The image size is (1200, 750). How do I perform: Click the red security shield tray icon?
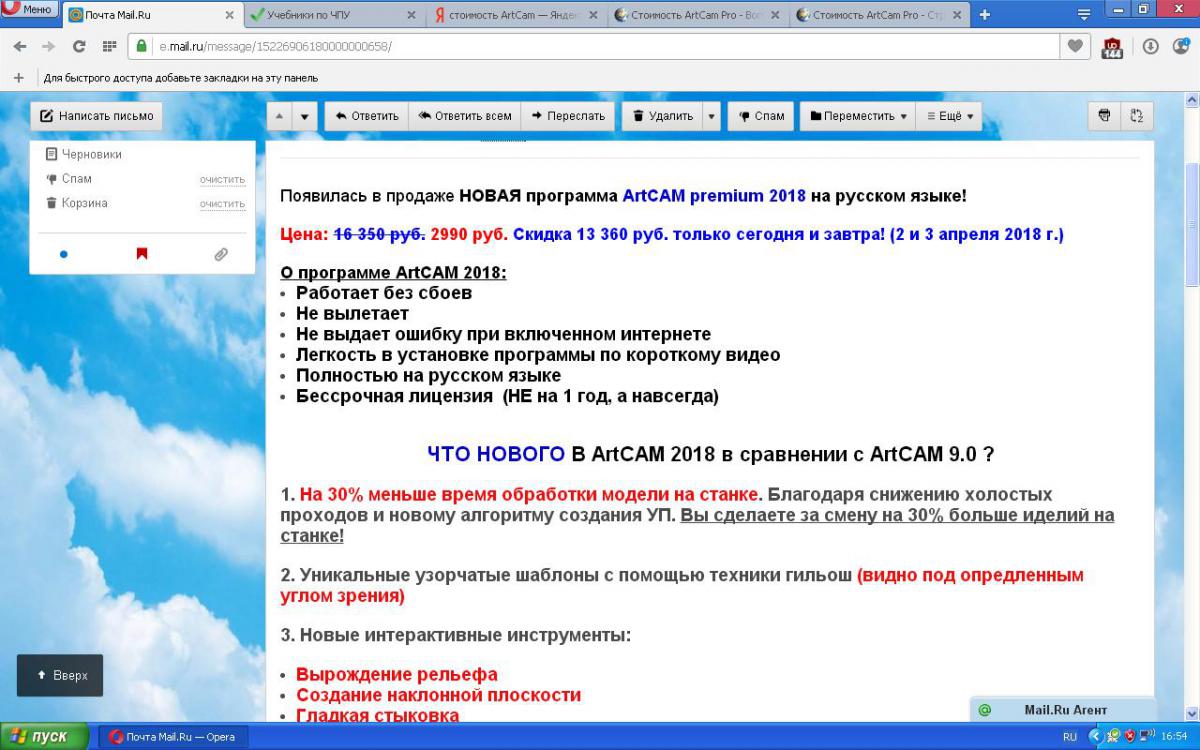[1131, 737]
